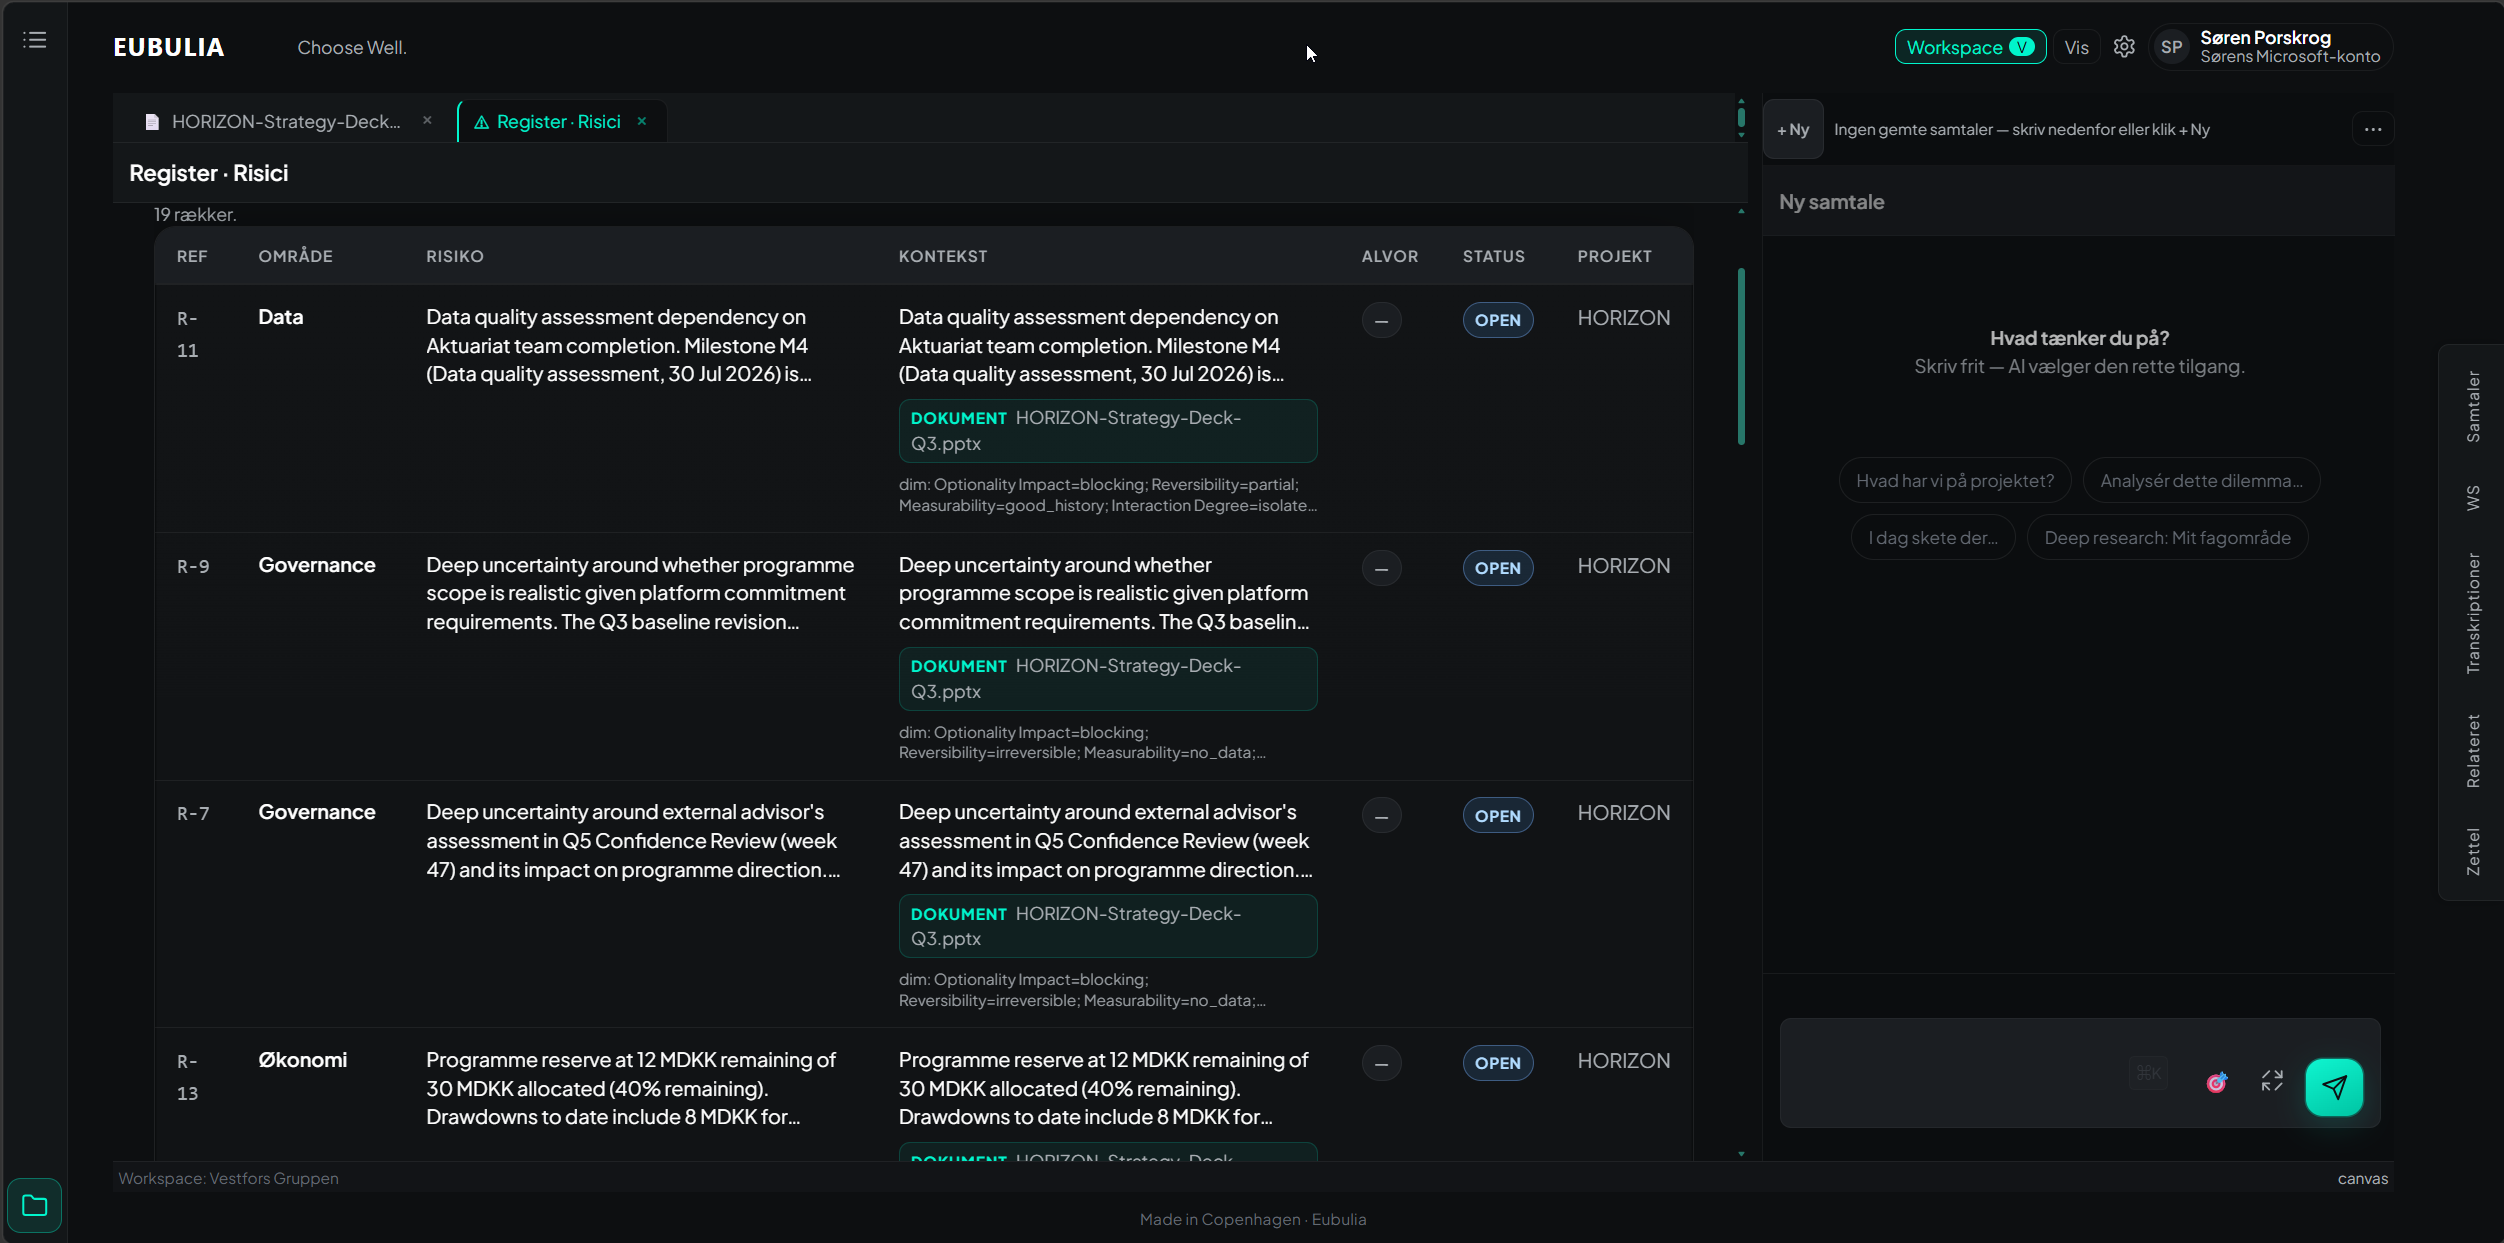Expand the Zettel side panel
2504x1243 pixels.
pos(2473,852)
